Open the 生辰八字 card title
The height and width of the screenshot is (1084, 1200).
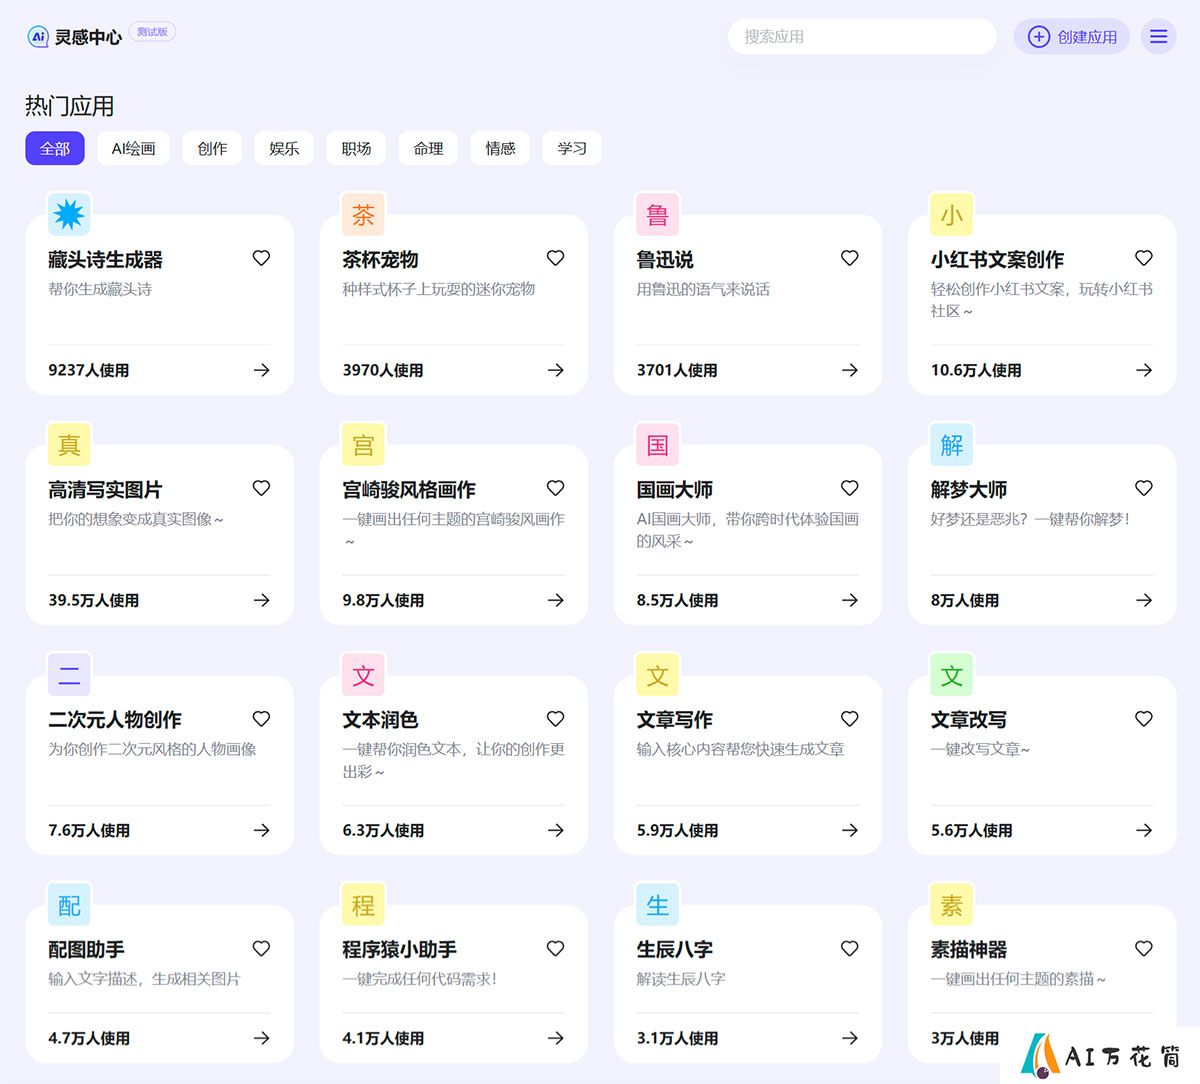[x=674, y=950]
